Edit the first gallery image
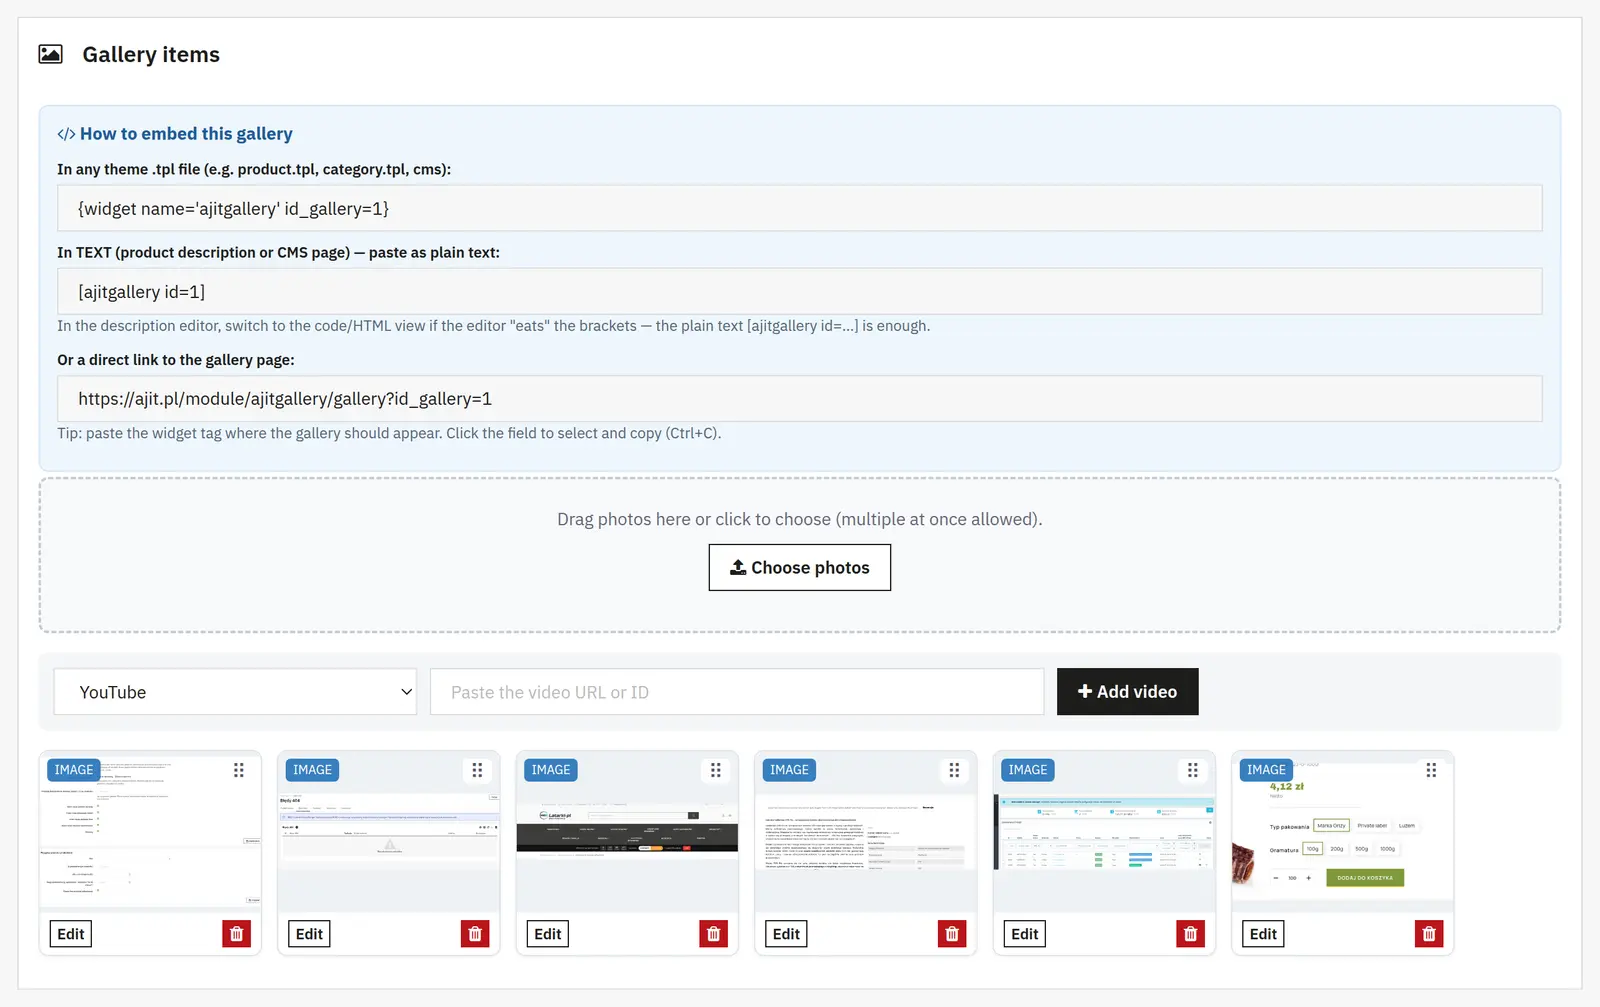1600x1007 pixels. (x=71, y=934)
